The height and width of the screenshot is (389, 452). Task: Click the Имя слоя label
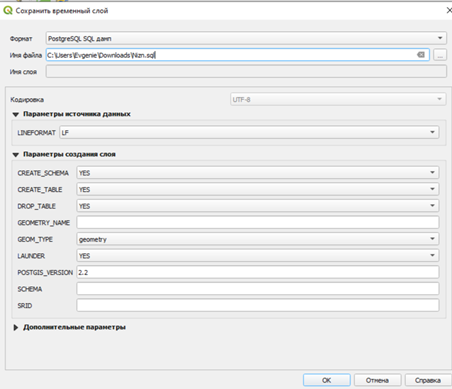pyautogui.click(x=23, y=72)
